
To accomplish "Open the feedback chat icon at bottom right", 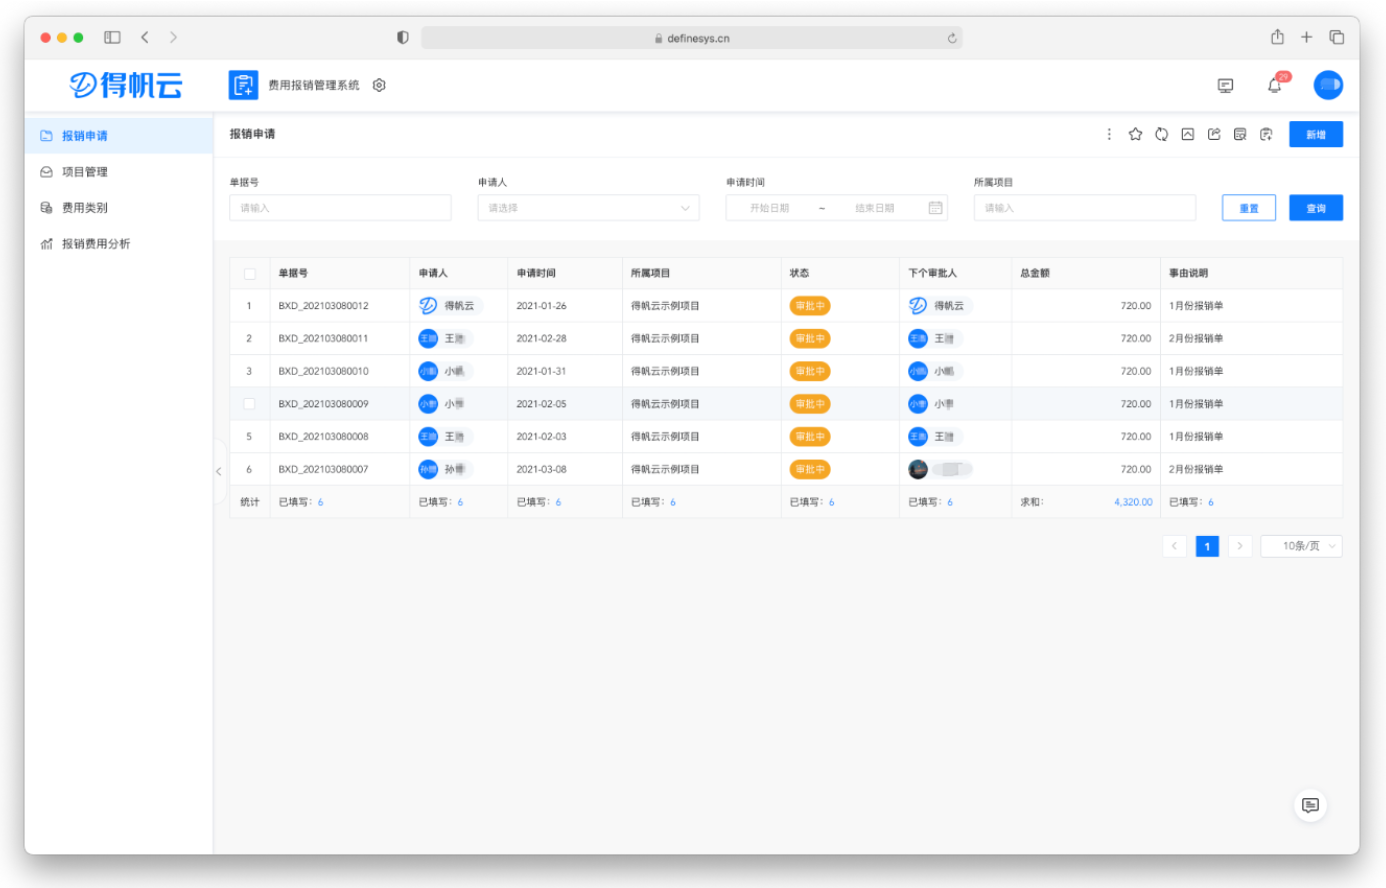I will 1310,805.
